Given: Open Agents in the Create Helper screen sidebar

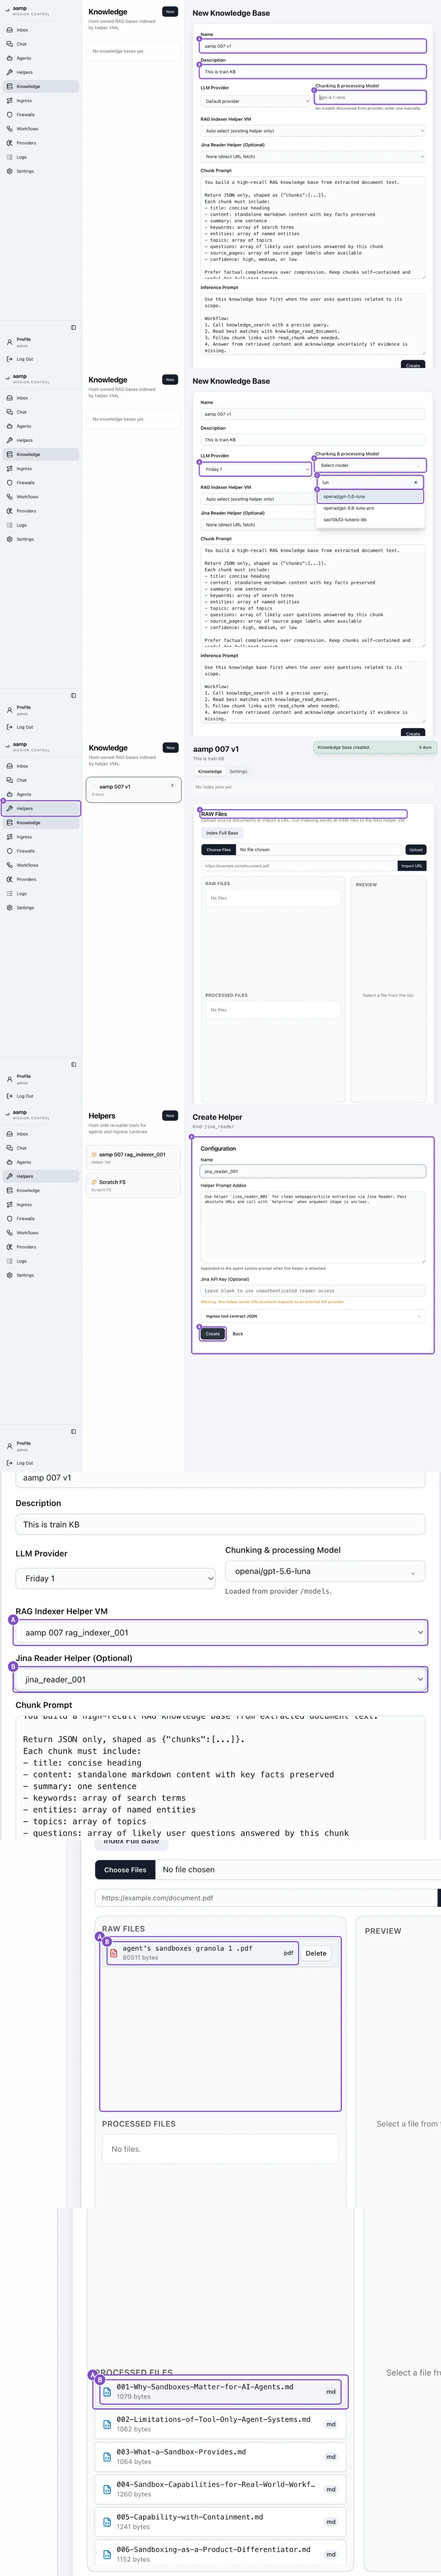Looking at the screenshot, I should pos(40,1162).
